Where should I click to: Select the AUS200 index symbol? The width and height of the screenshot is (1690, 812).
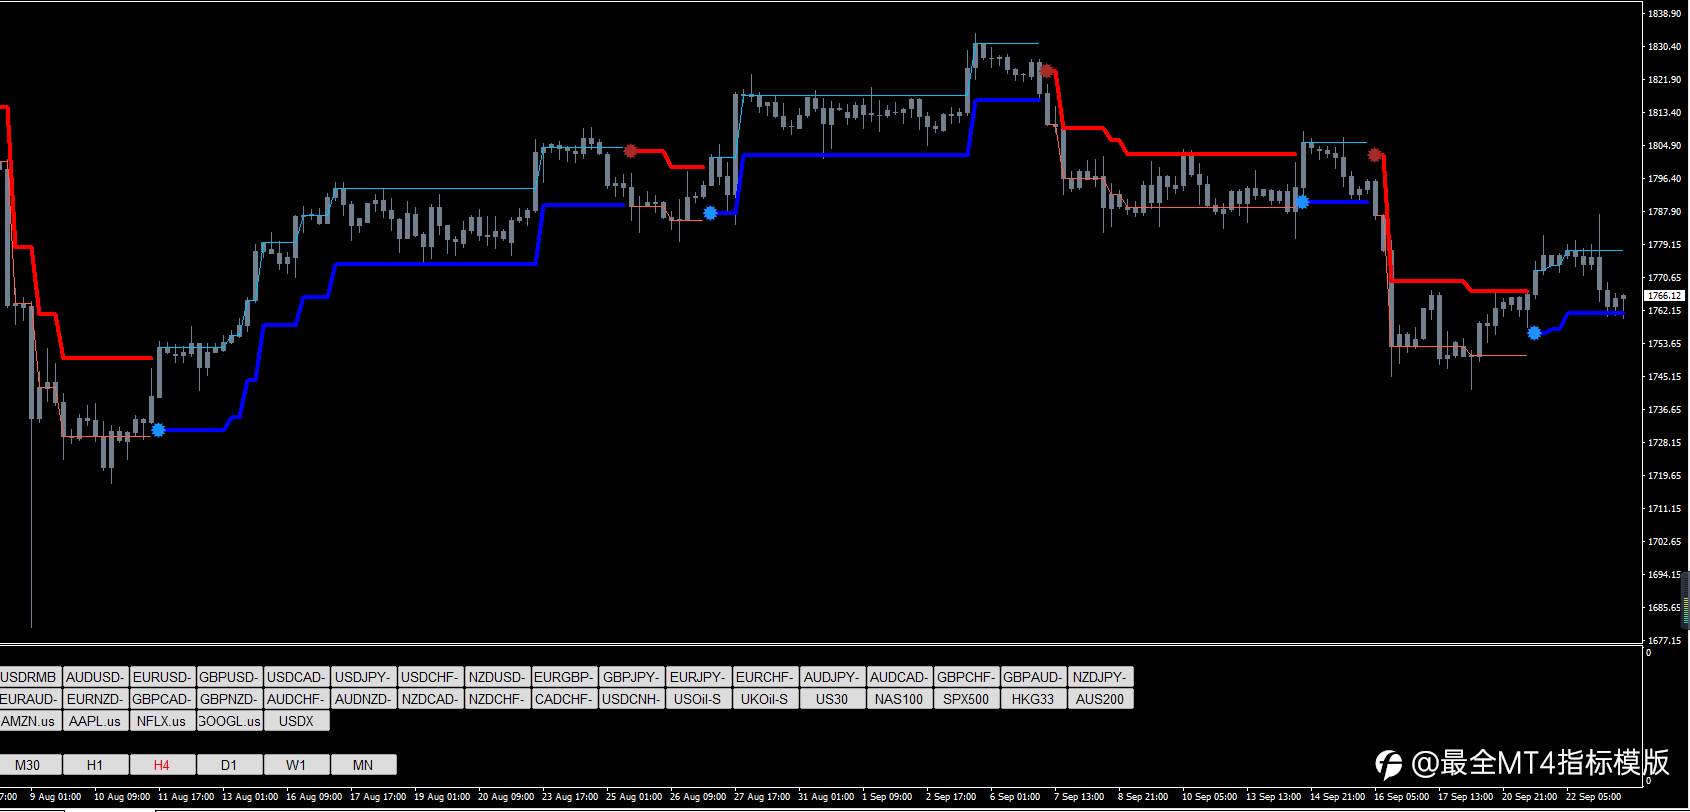(1100, 699)
